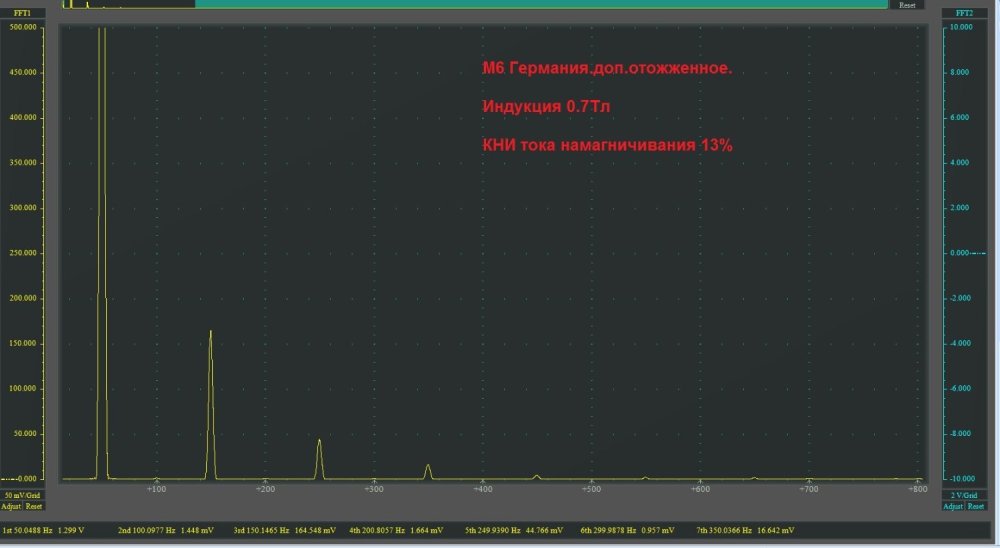
Task: Click the 1st harmonic 50.0488 Hz readout
Action: [43, 529]
